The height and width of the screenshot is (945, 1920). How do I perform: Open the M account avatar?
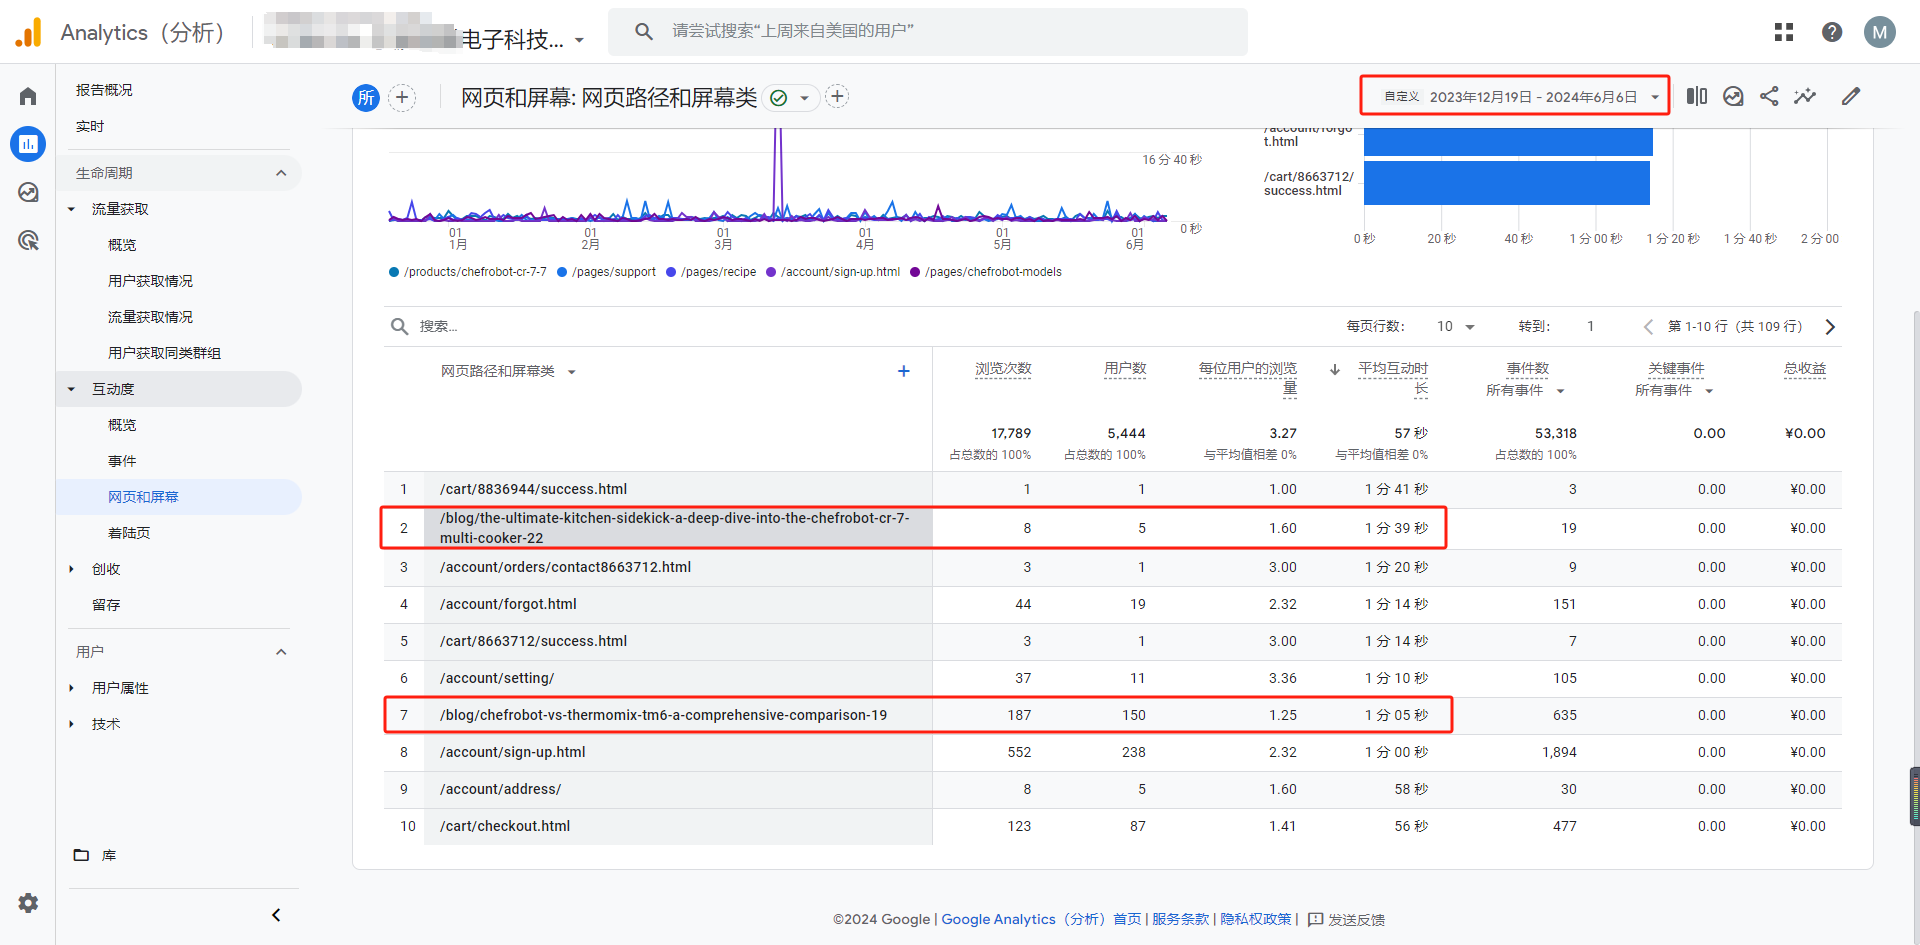click(x=1880, y=32)
